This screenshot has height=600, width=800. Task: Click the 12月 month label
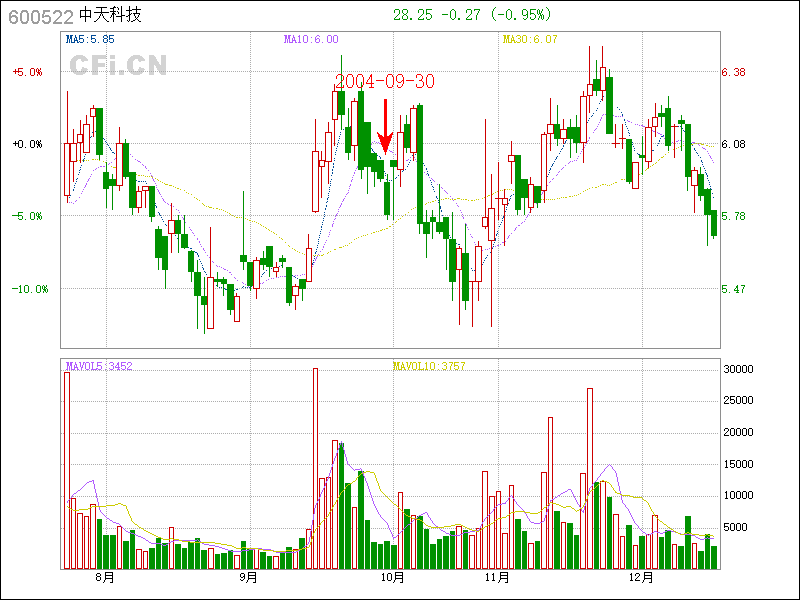point(641,578)
